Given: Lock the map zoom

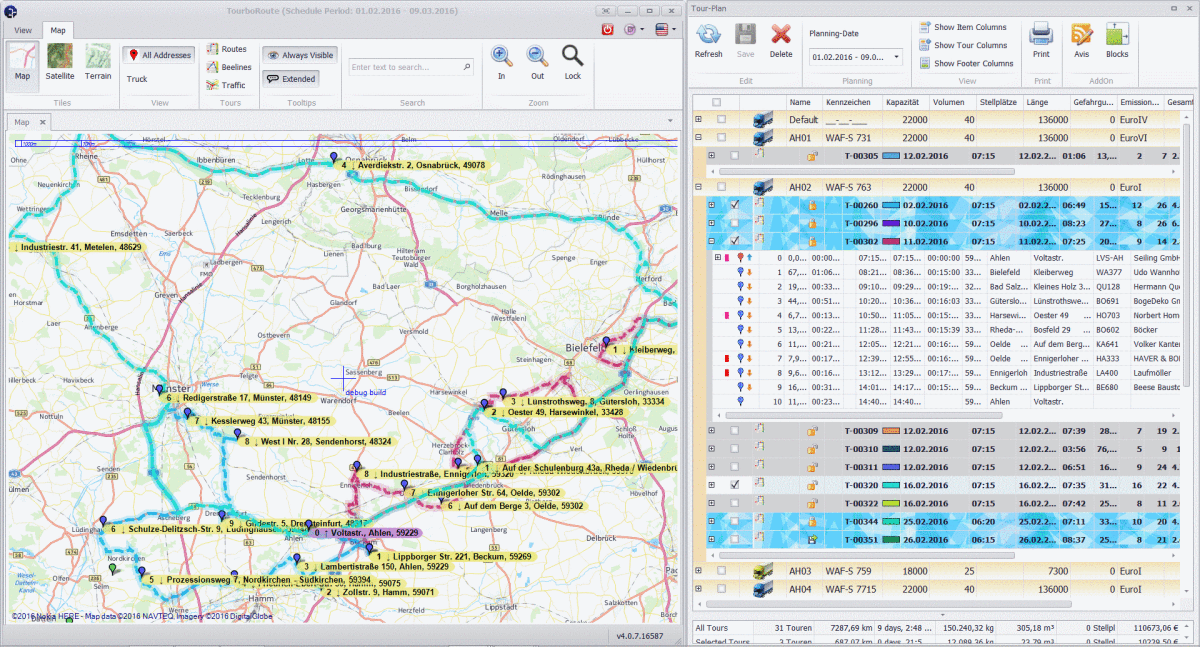Looking at the screenshot, I should pos(572,62).
